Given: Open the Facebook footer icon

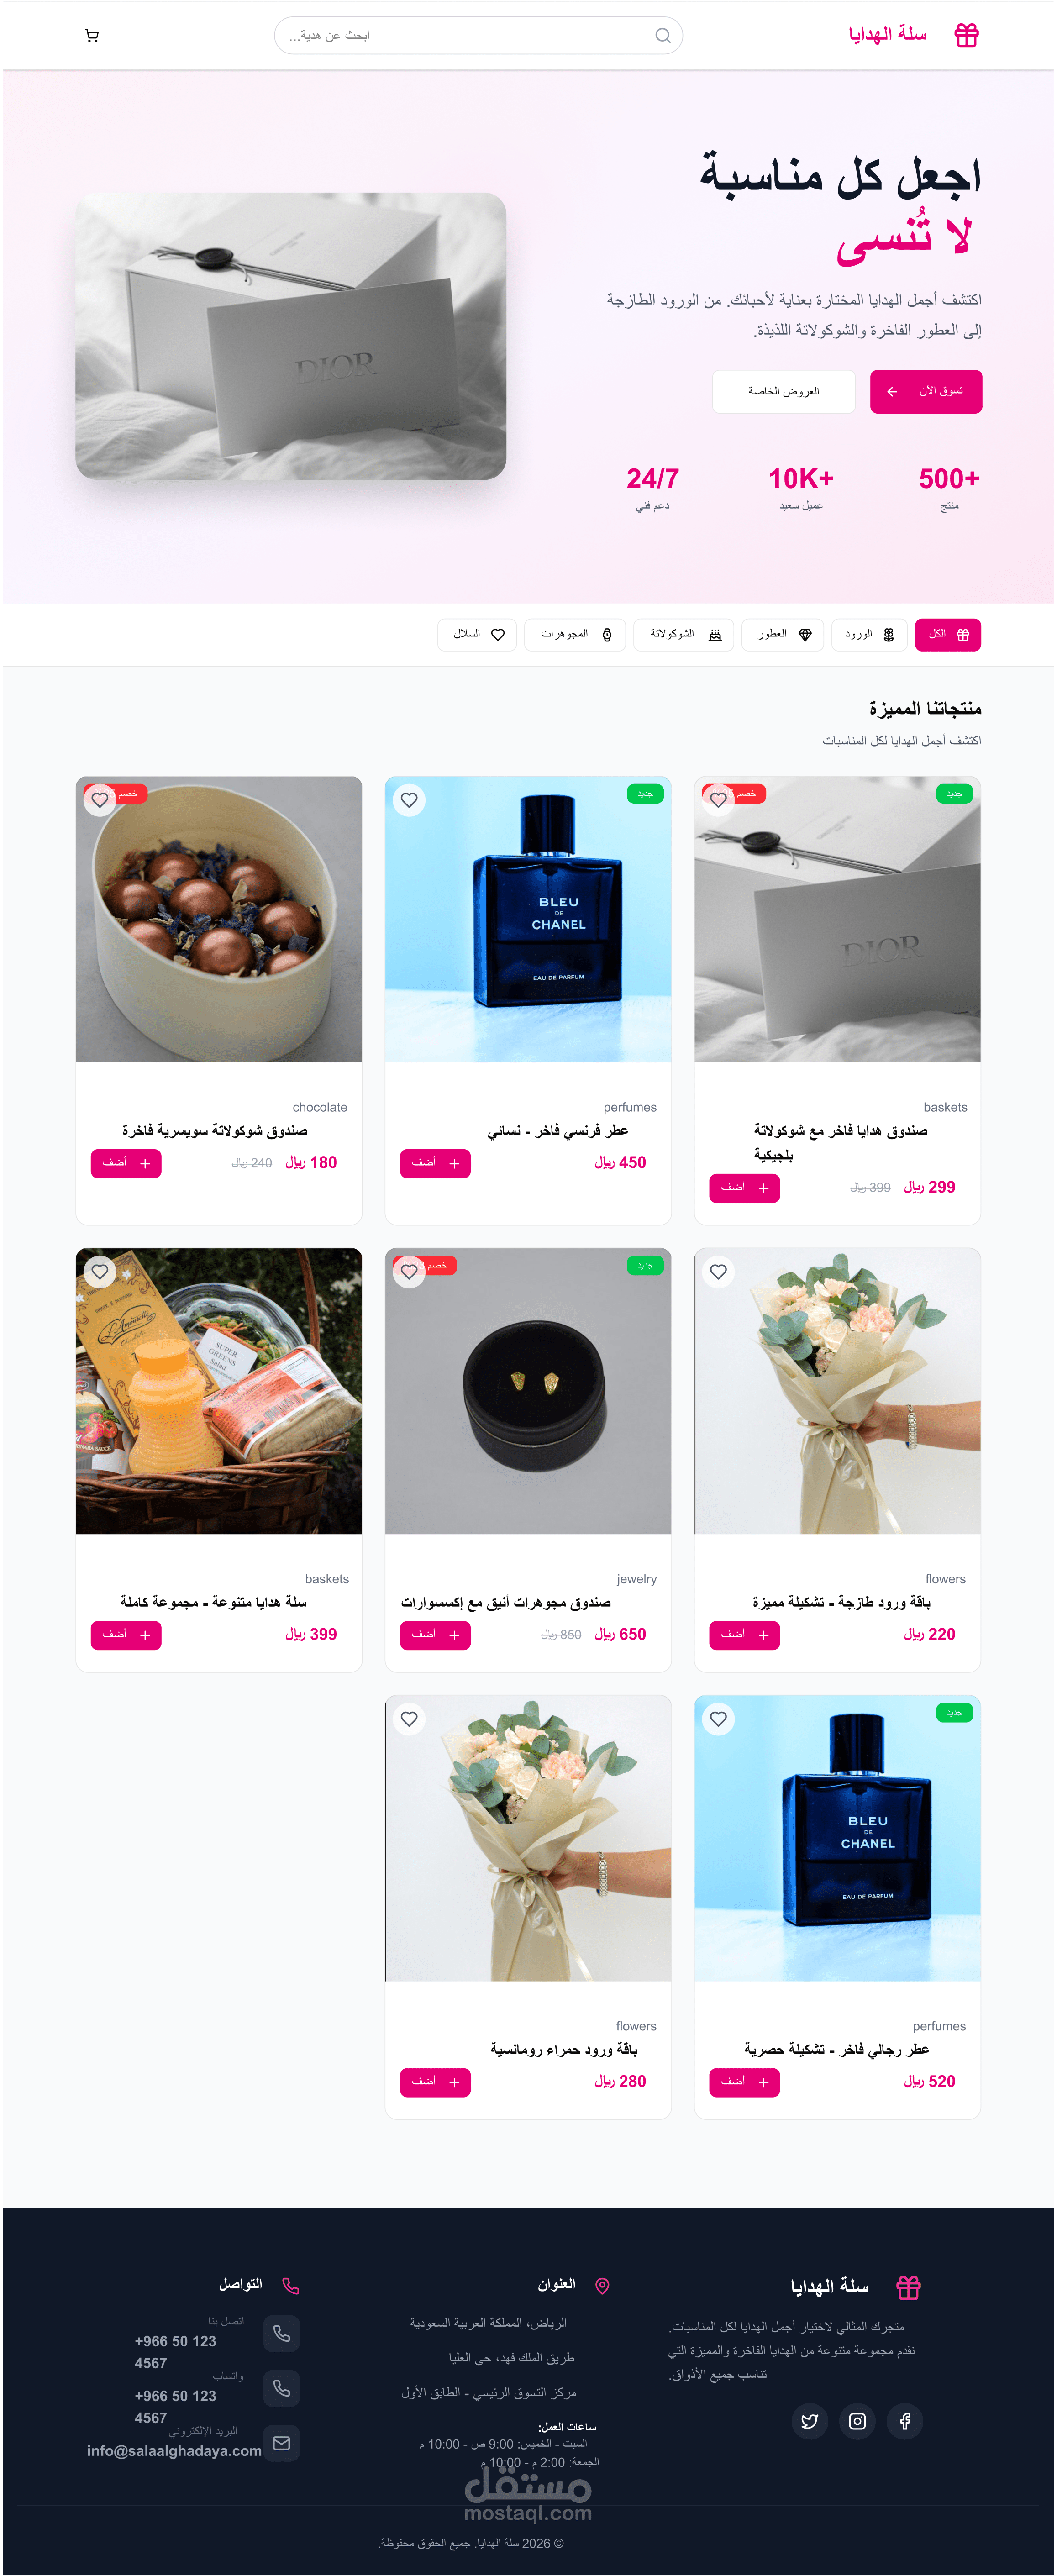Looking at the screenshot, I should (905, 2421).
